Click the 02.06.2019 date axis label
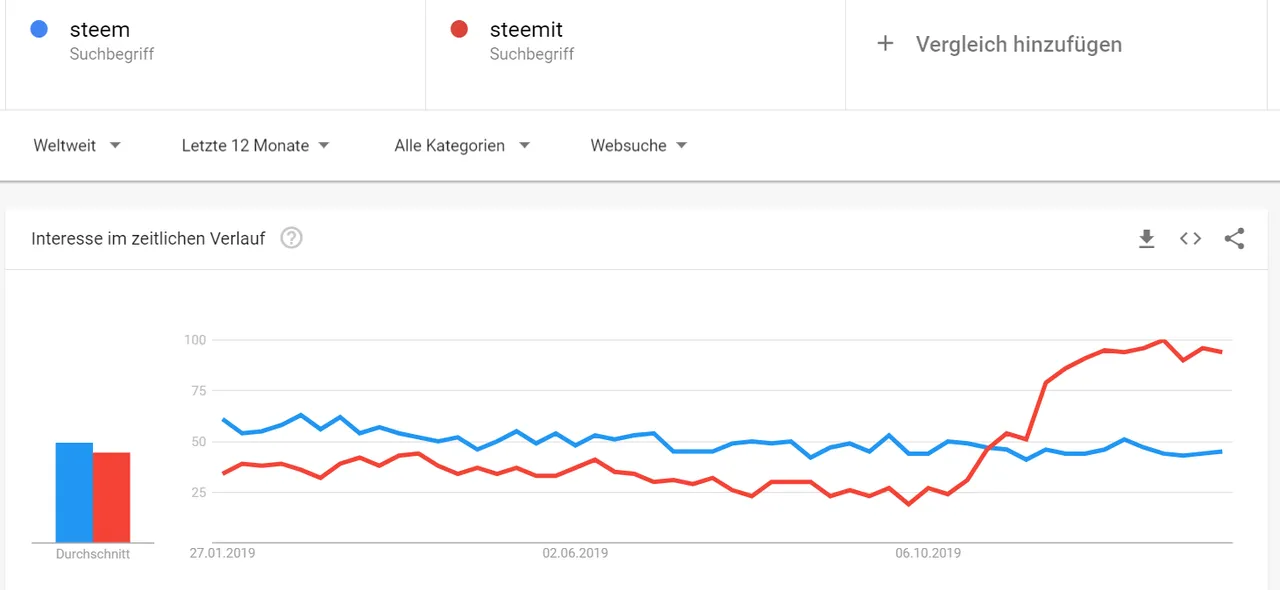 click(x=575, y=552)
